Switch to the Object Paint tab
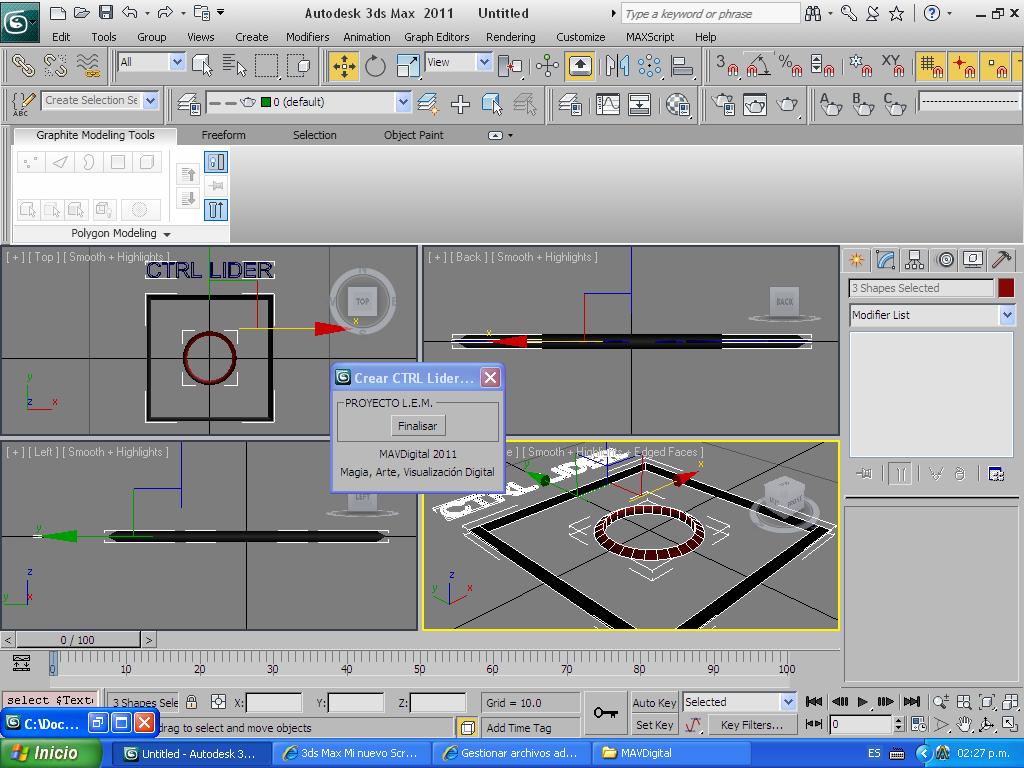The width and height of the screenshot is (1024, 768). click(413, 135)
